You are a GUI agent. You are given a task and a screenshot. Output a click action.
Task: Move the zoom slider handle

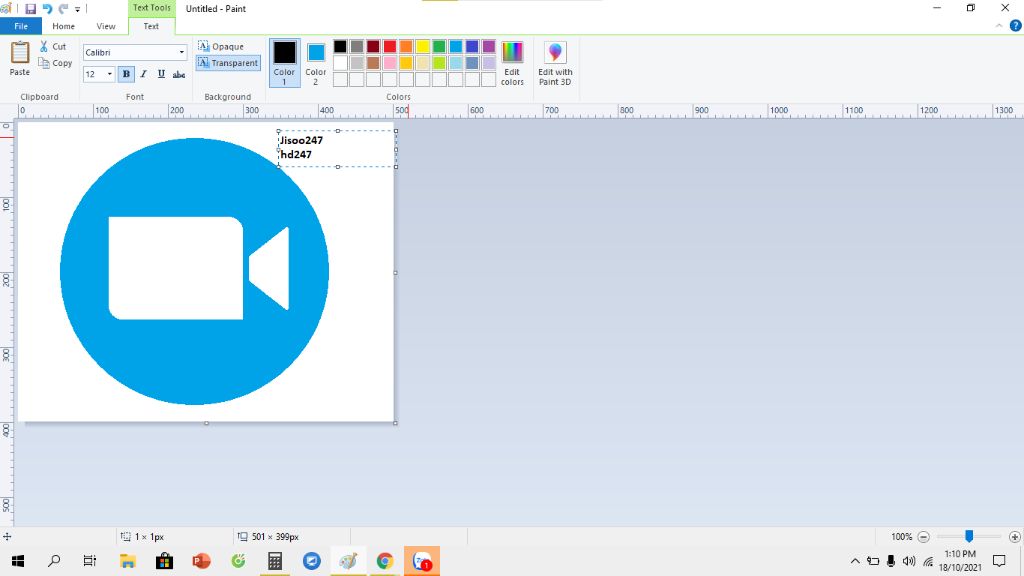[x=969, y=536]
